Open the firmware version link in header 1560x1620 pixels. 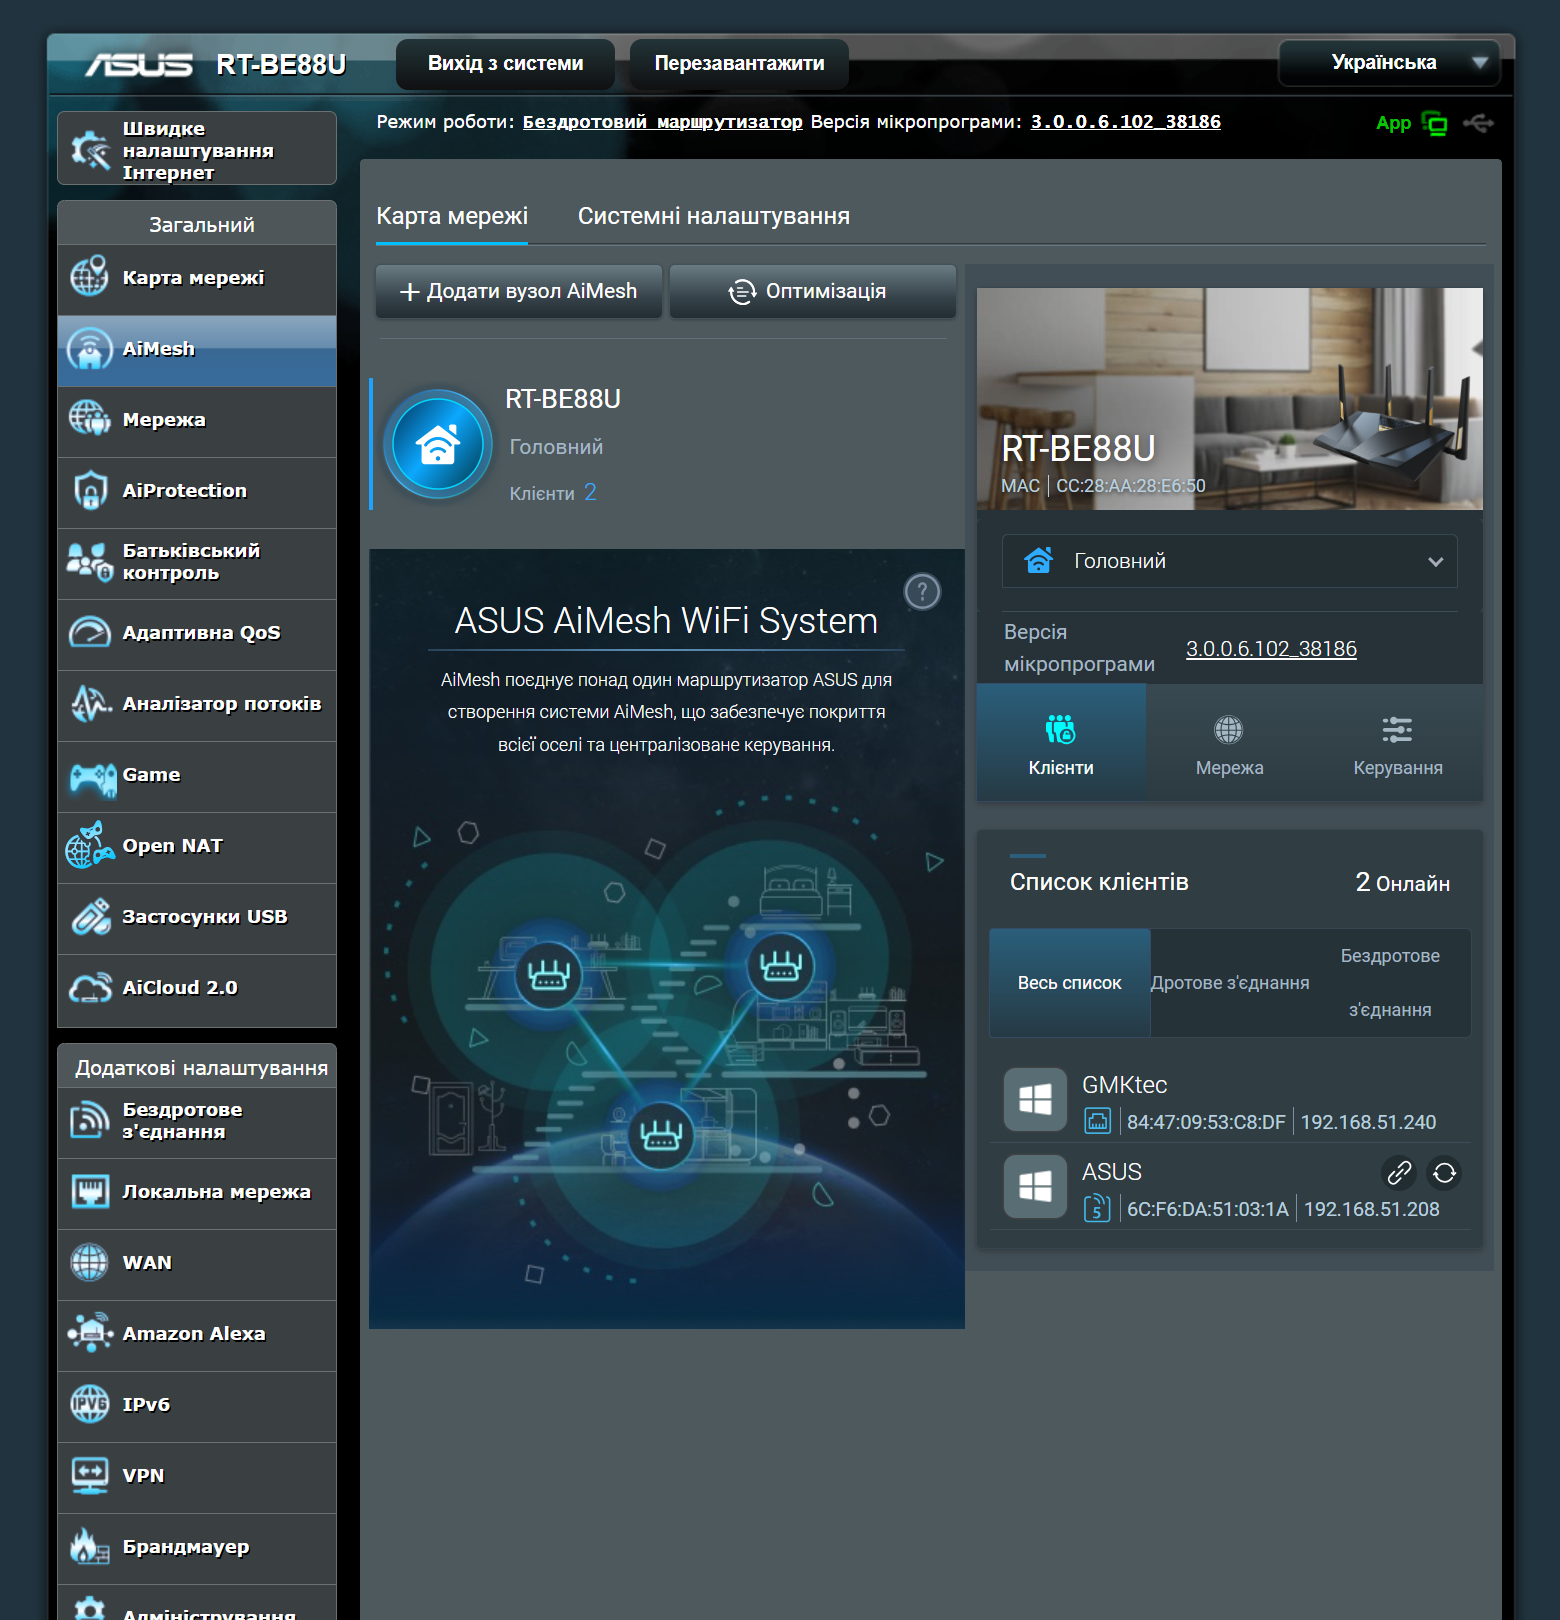coord(1126,122)
